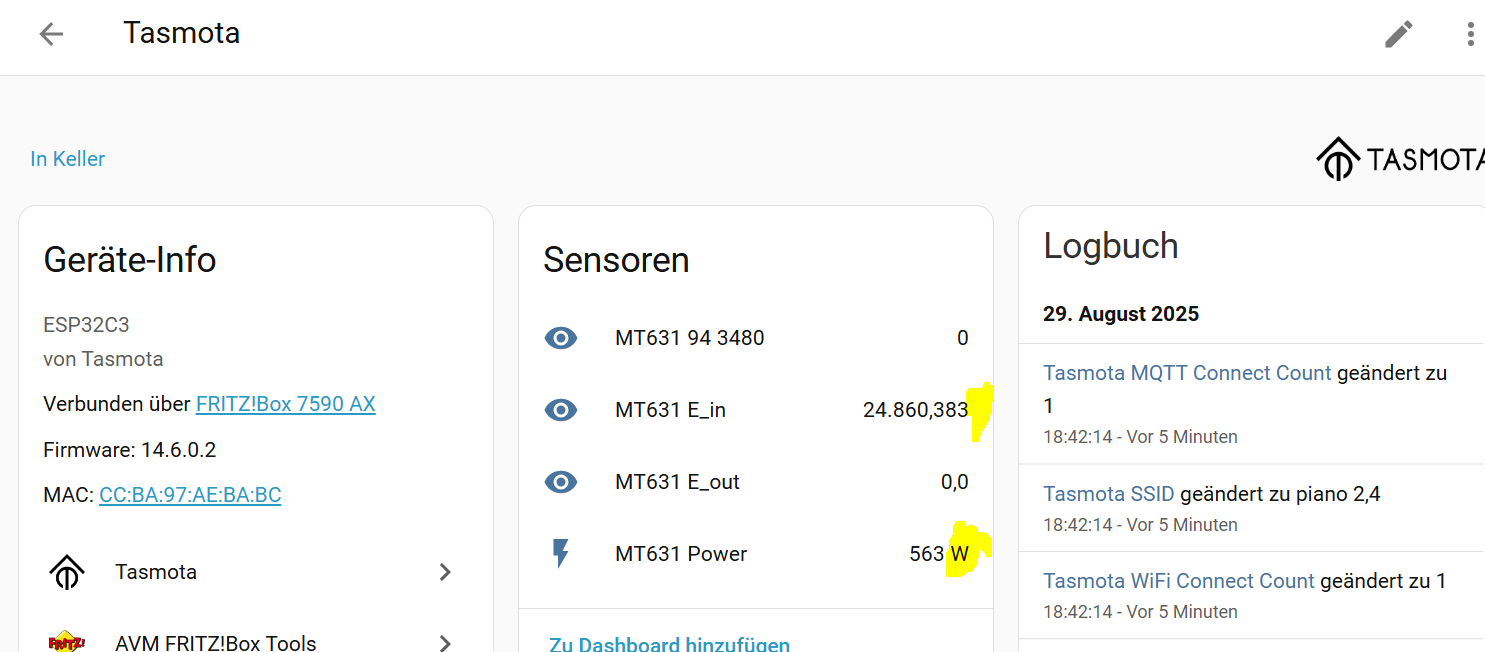Click the Tasmota integration icon in Geräte-Info
The height and width of the screenshot is (652, 1485).
coord(67,572)
